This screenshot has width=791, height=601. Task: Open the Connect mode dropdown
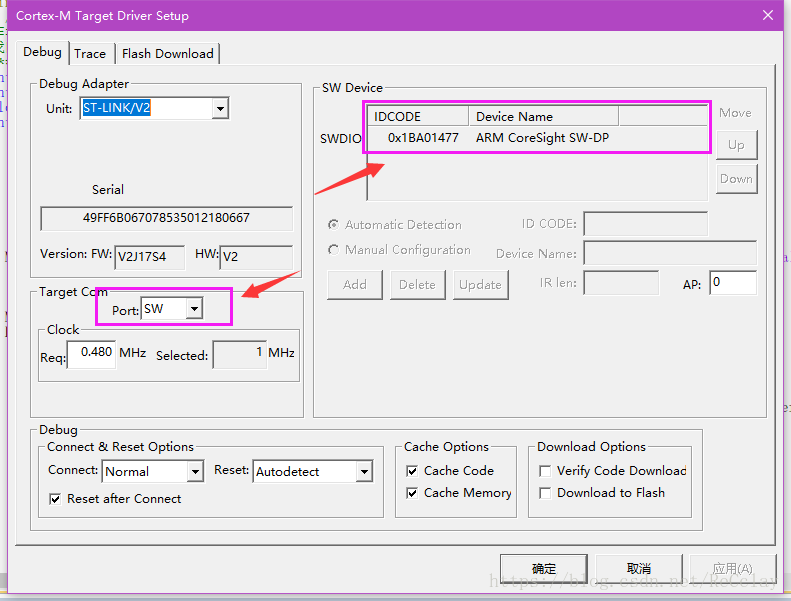(195, 472)
